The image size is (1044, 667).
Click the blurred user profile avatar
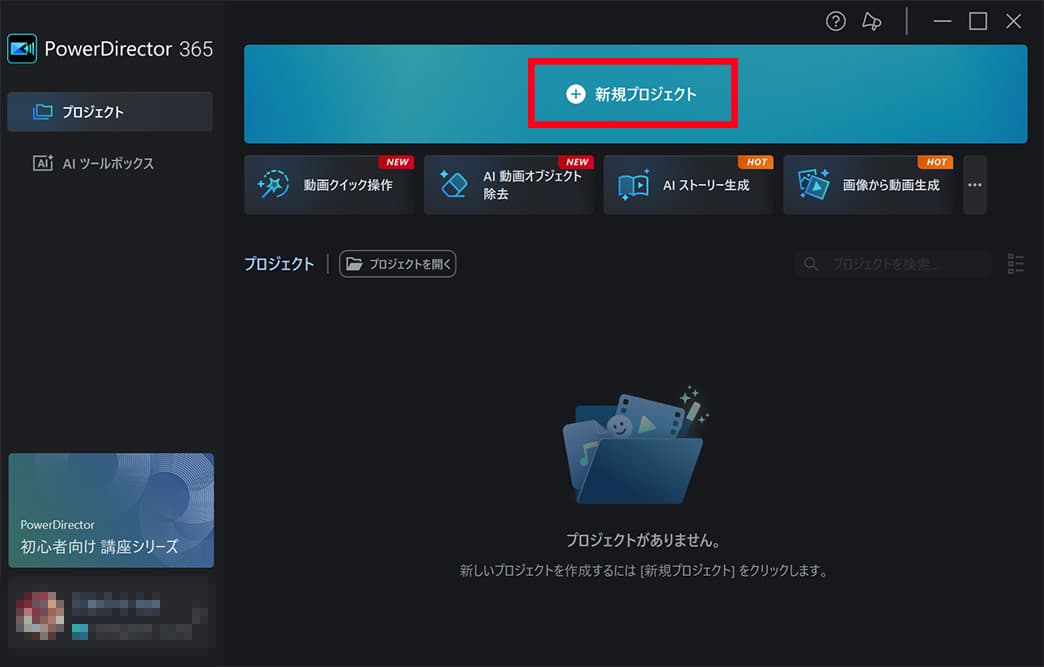[40, 615]
